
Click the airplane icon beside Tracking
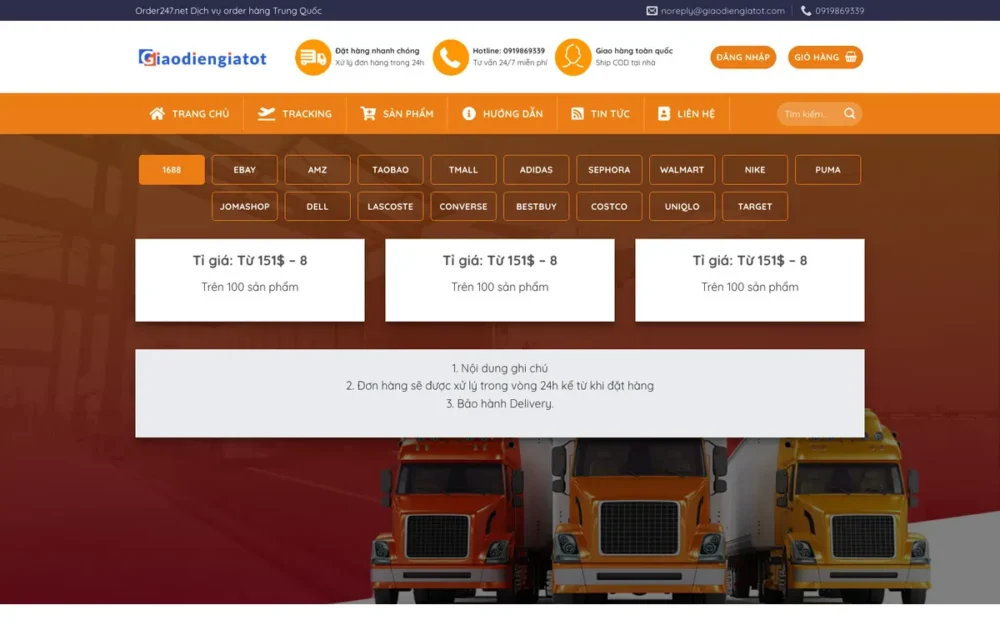[x=266, y=114]
